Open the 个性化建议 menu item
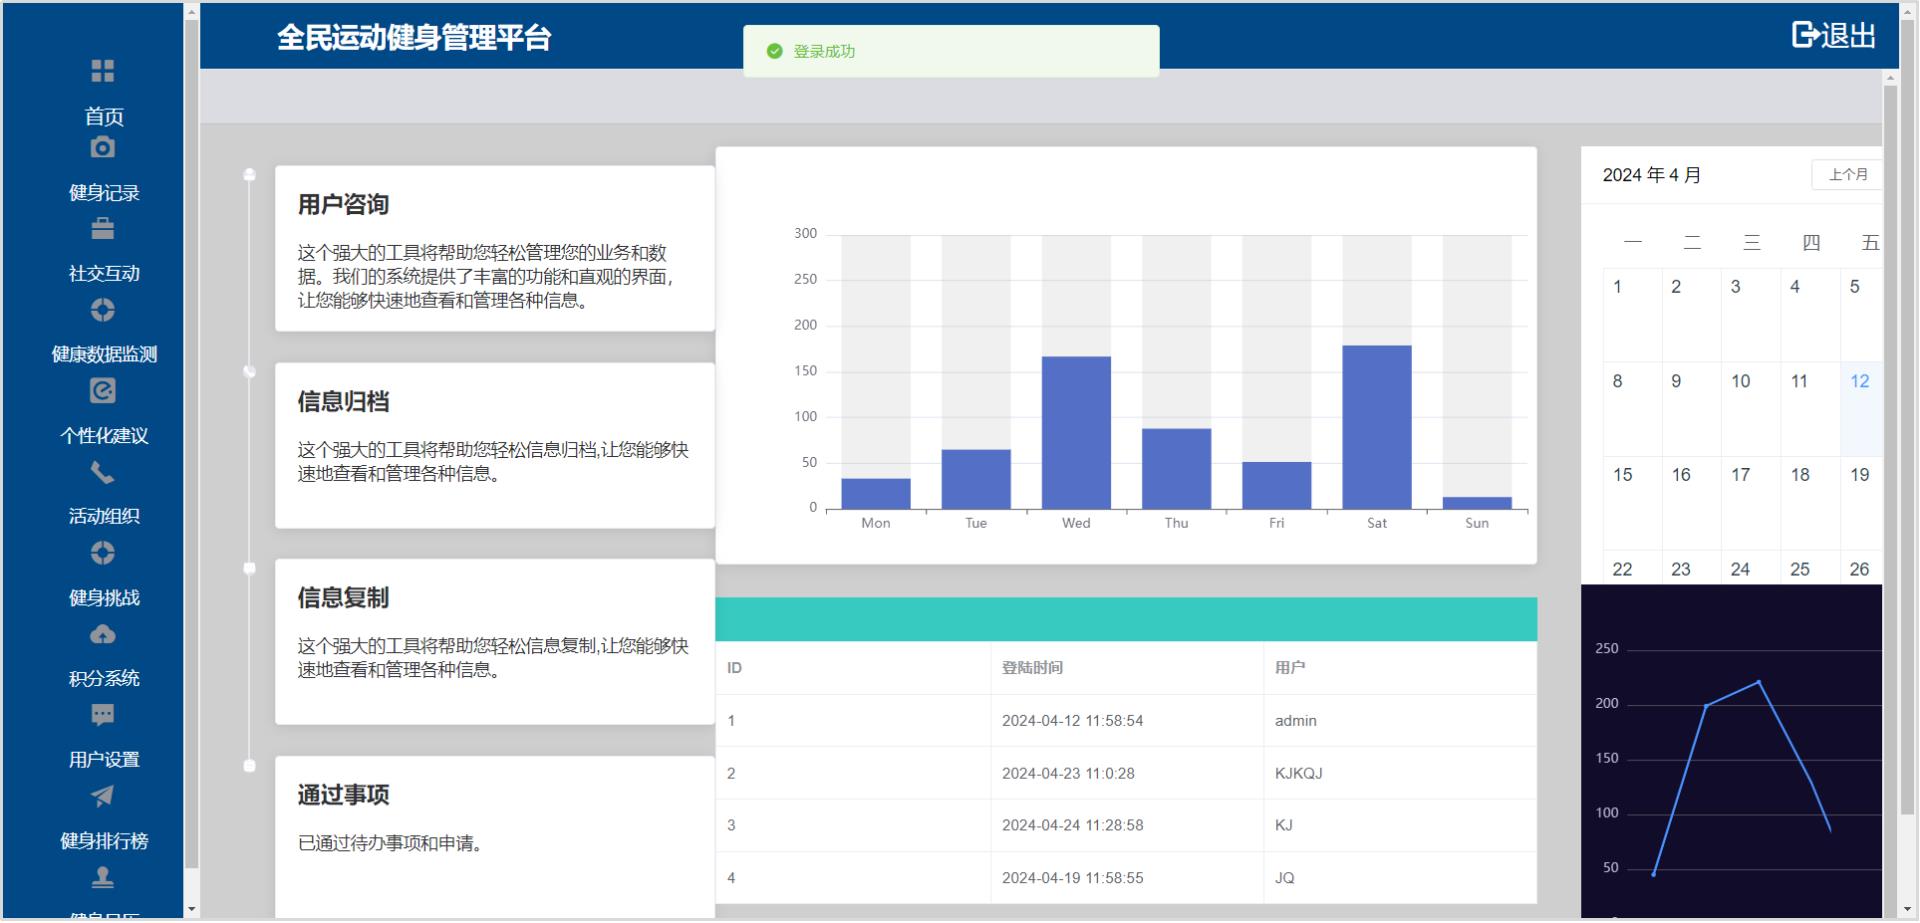Viewport: 1920px width, 923px height. (104, 436)
